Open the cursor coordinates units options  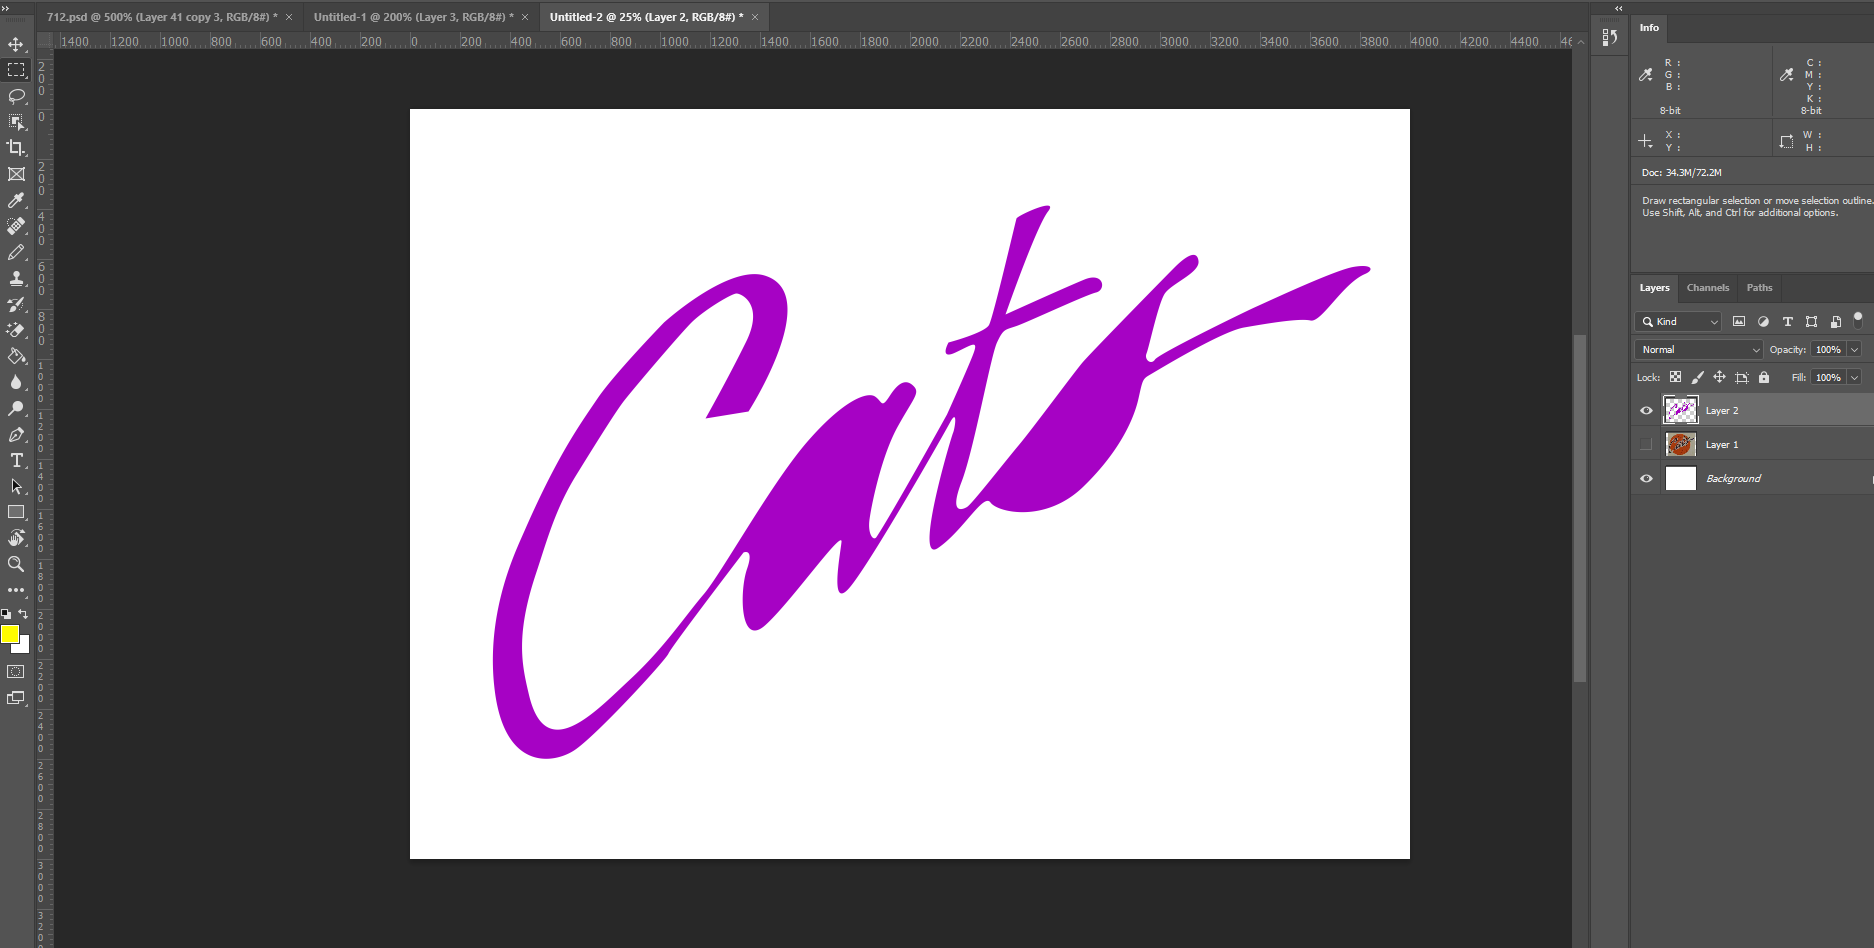coord(1646,141)
